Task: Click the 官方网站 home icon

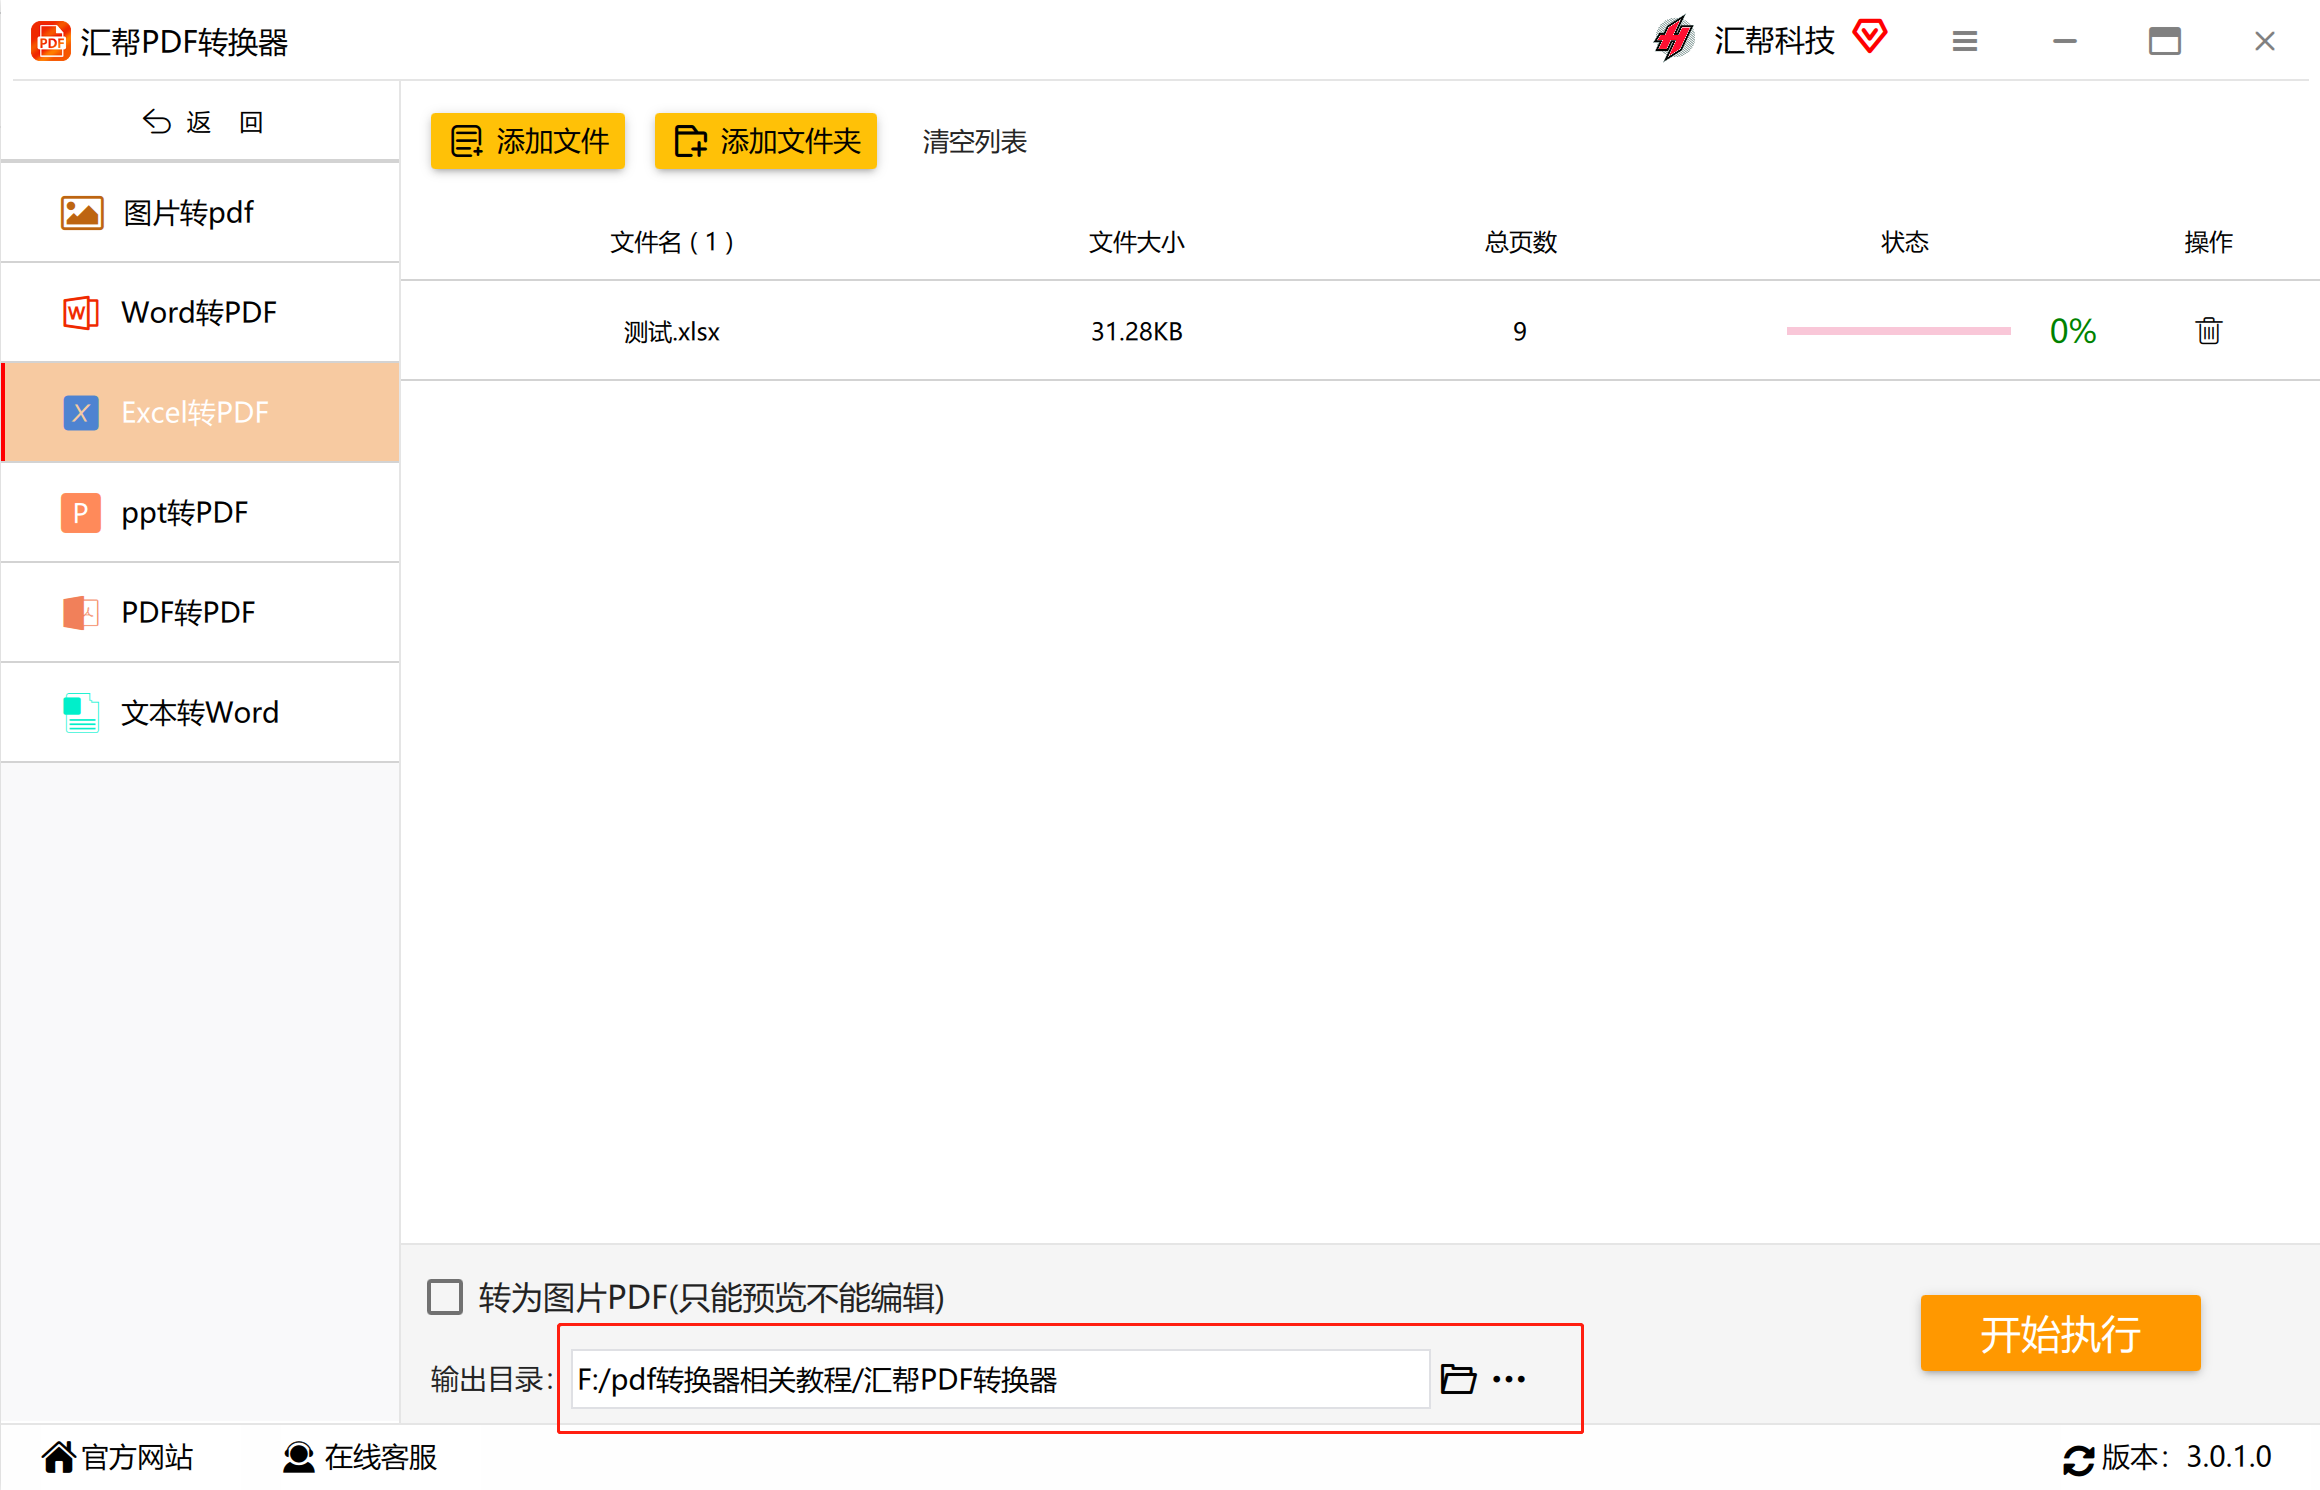Action: point(59,1457)
